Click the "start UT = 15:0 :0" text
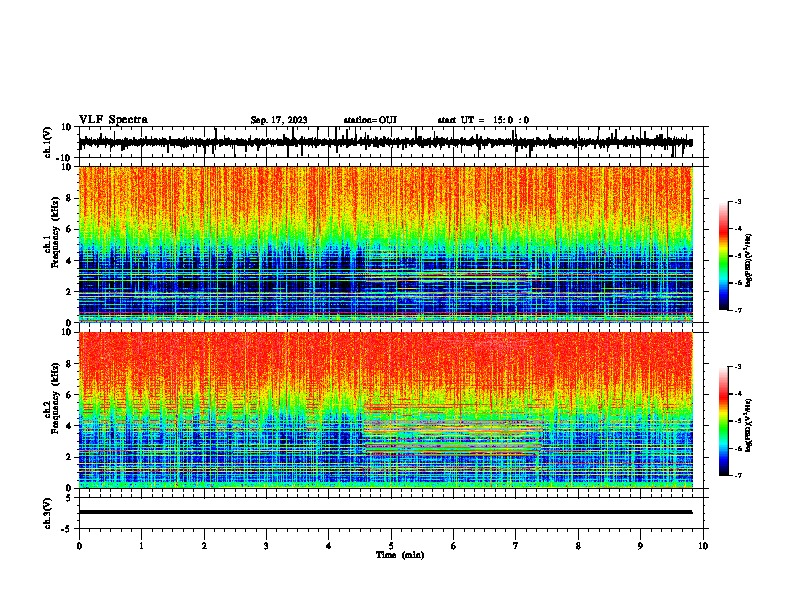The height and width of the screenshot is (612, 792). pos(483,120)
